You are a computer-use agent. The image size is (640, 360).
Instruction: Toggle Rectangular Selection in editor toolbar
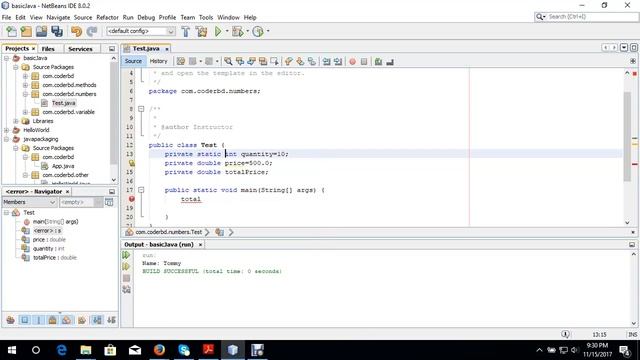(x=274, y=61)
